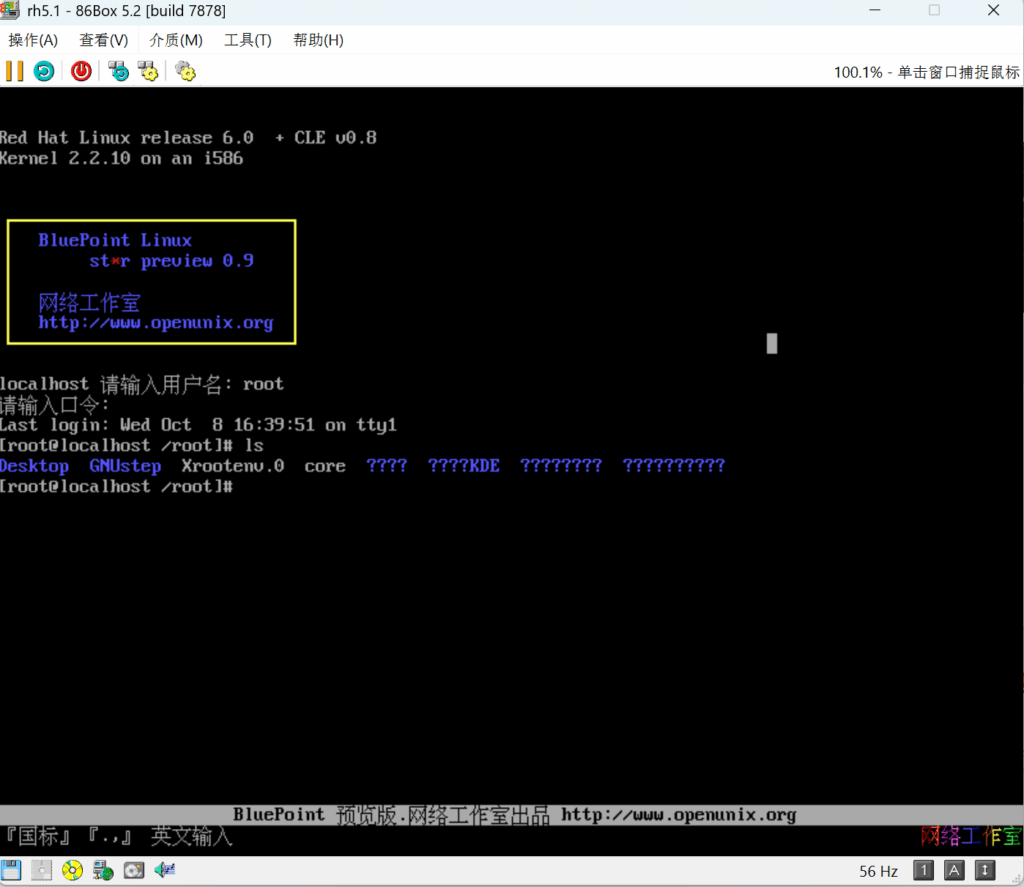
Task: Click the orange Pause emulation icon
Action: [x=14, y=71]
